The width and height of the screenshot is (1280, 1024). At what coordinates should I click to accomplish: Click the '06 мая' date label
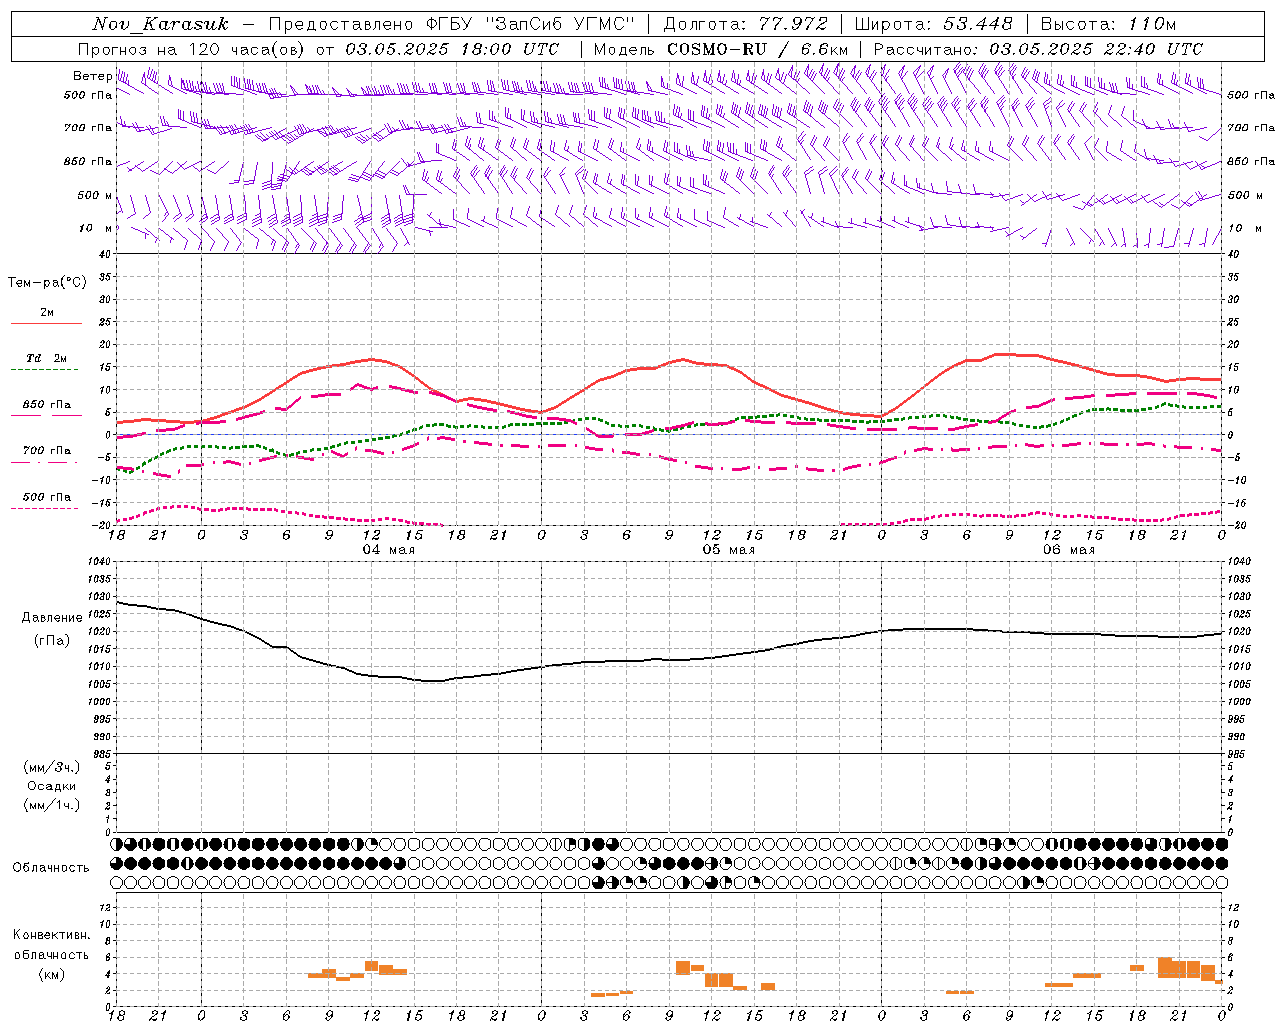(x=1069, y=549)
